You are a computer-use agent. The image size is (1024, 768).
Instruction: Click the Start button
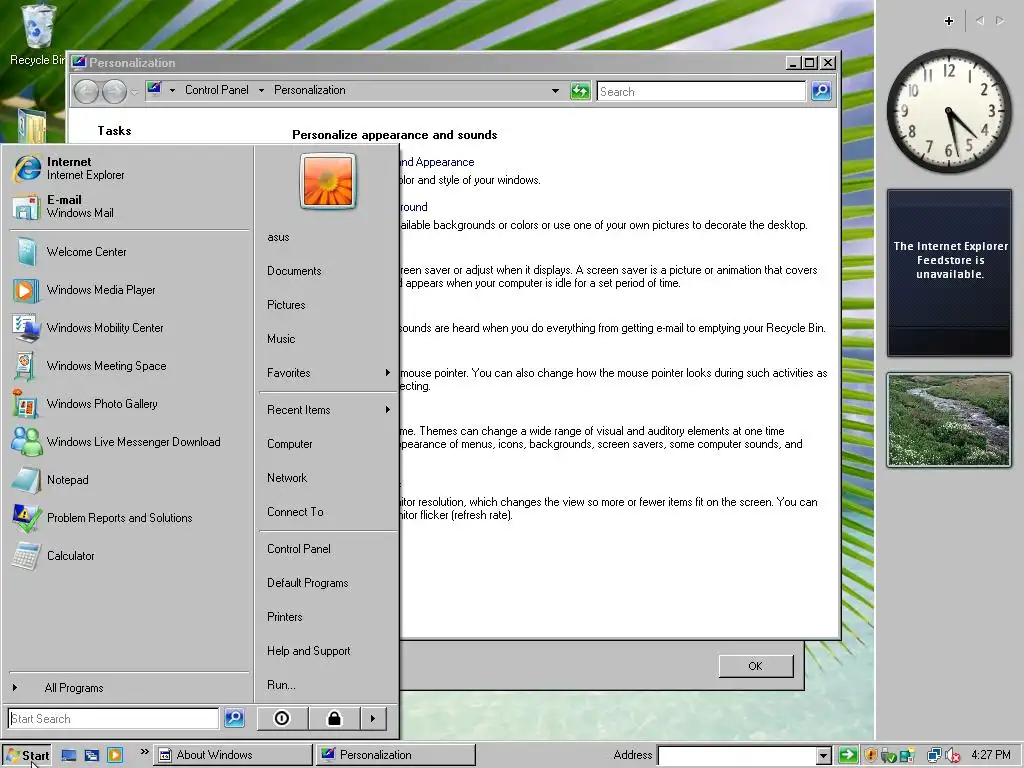coord(27,756)
